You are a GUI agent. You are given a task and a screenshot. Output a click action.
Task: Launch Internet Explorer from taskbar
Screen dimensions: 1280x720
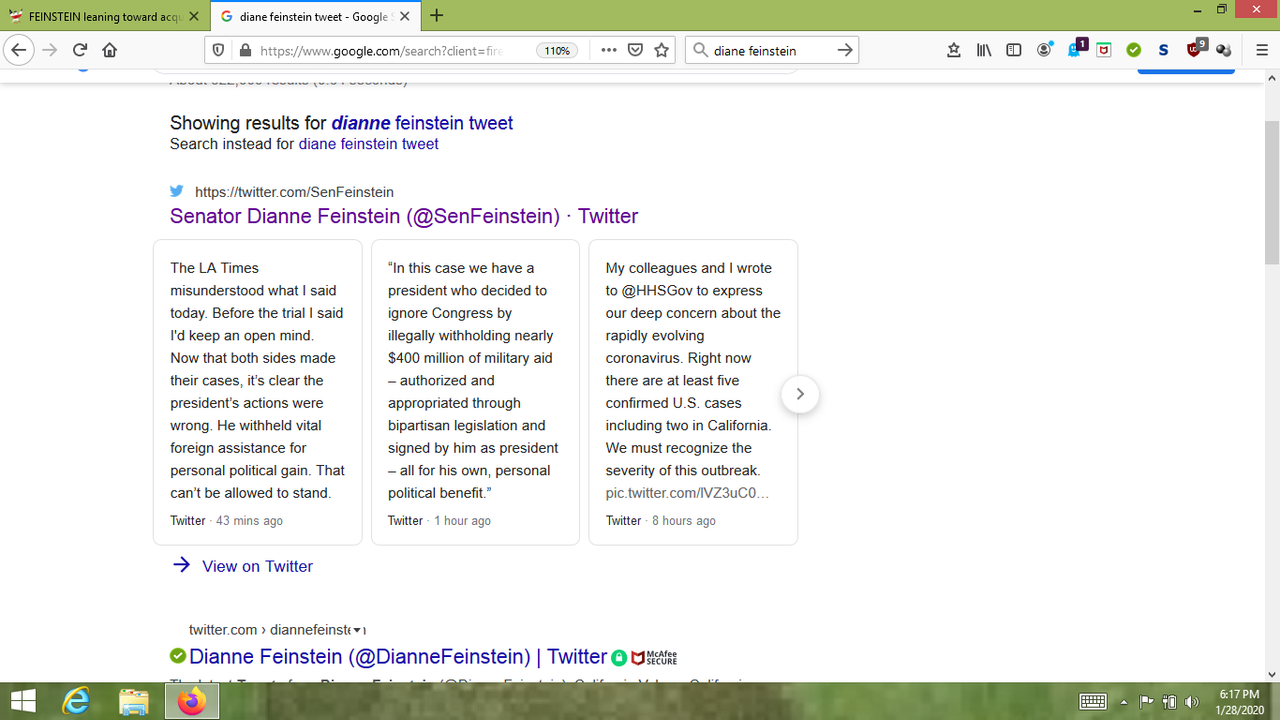76,701
